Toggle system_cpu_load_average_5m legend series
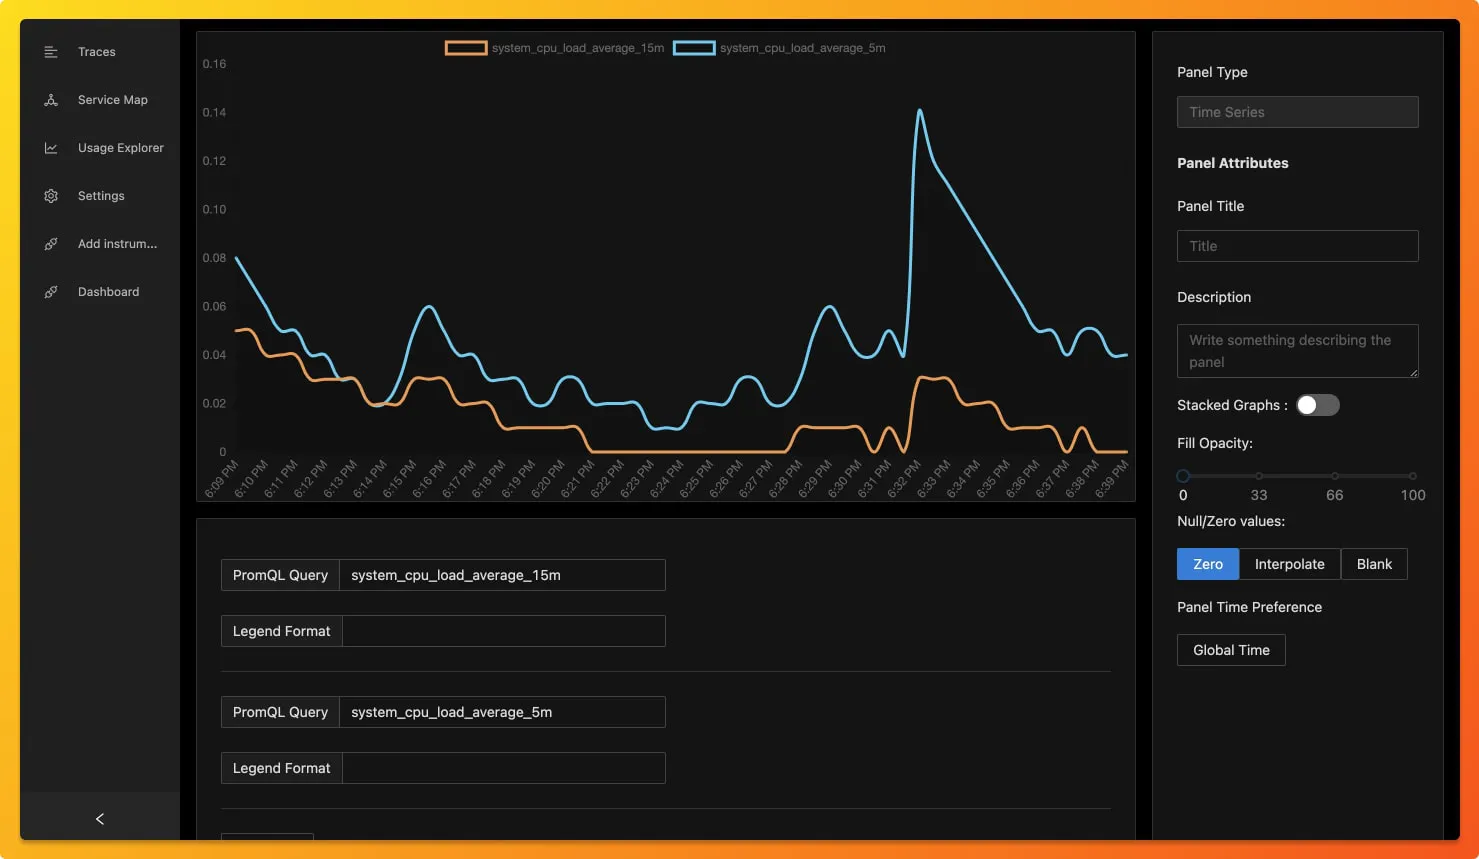 tap(780, 48)
